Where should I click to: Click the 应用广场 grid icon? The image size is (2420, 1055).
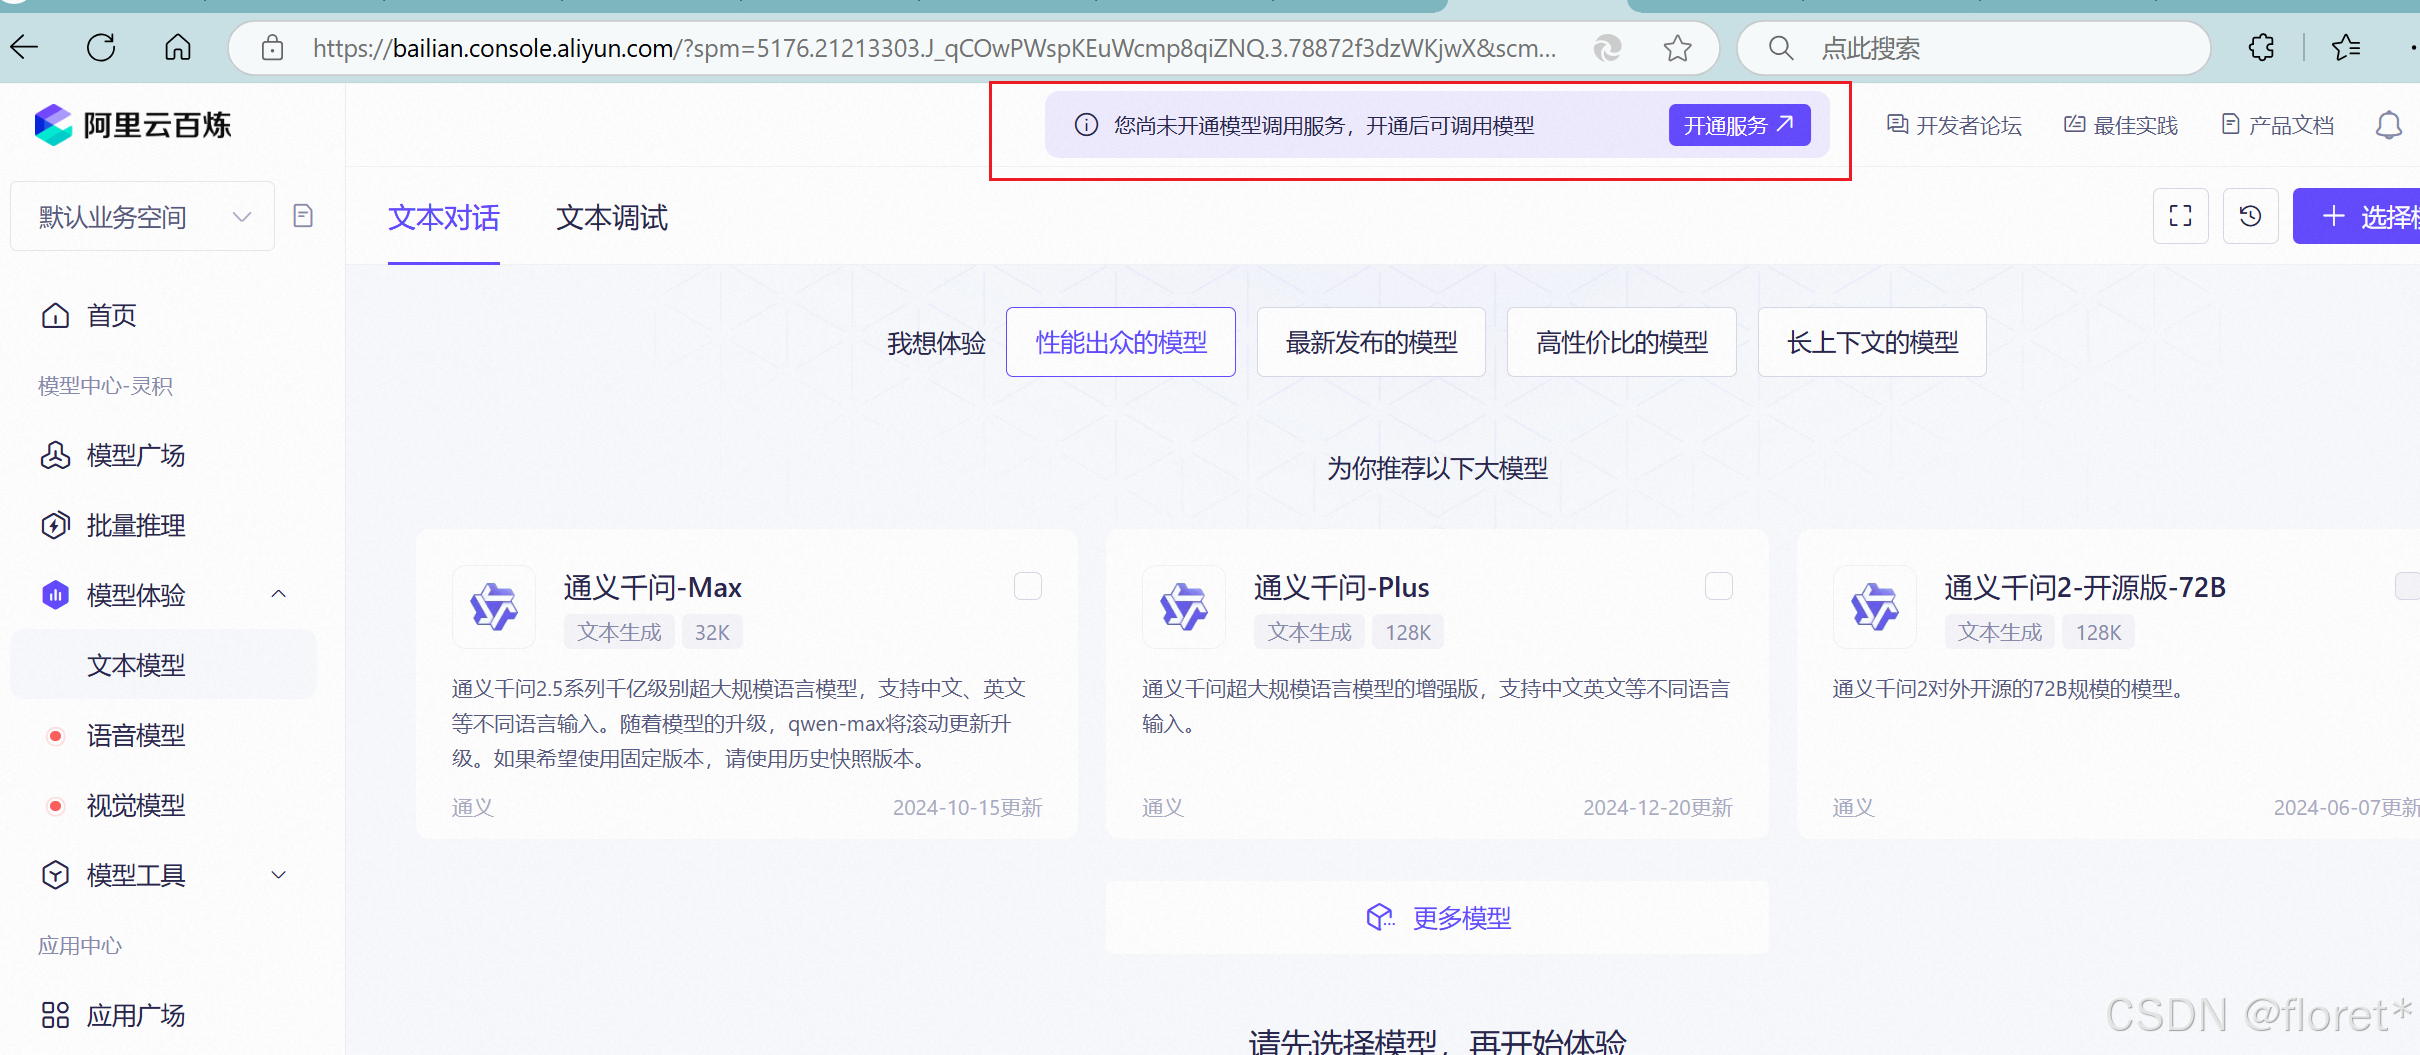[x=55, y=1015]
